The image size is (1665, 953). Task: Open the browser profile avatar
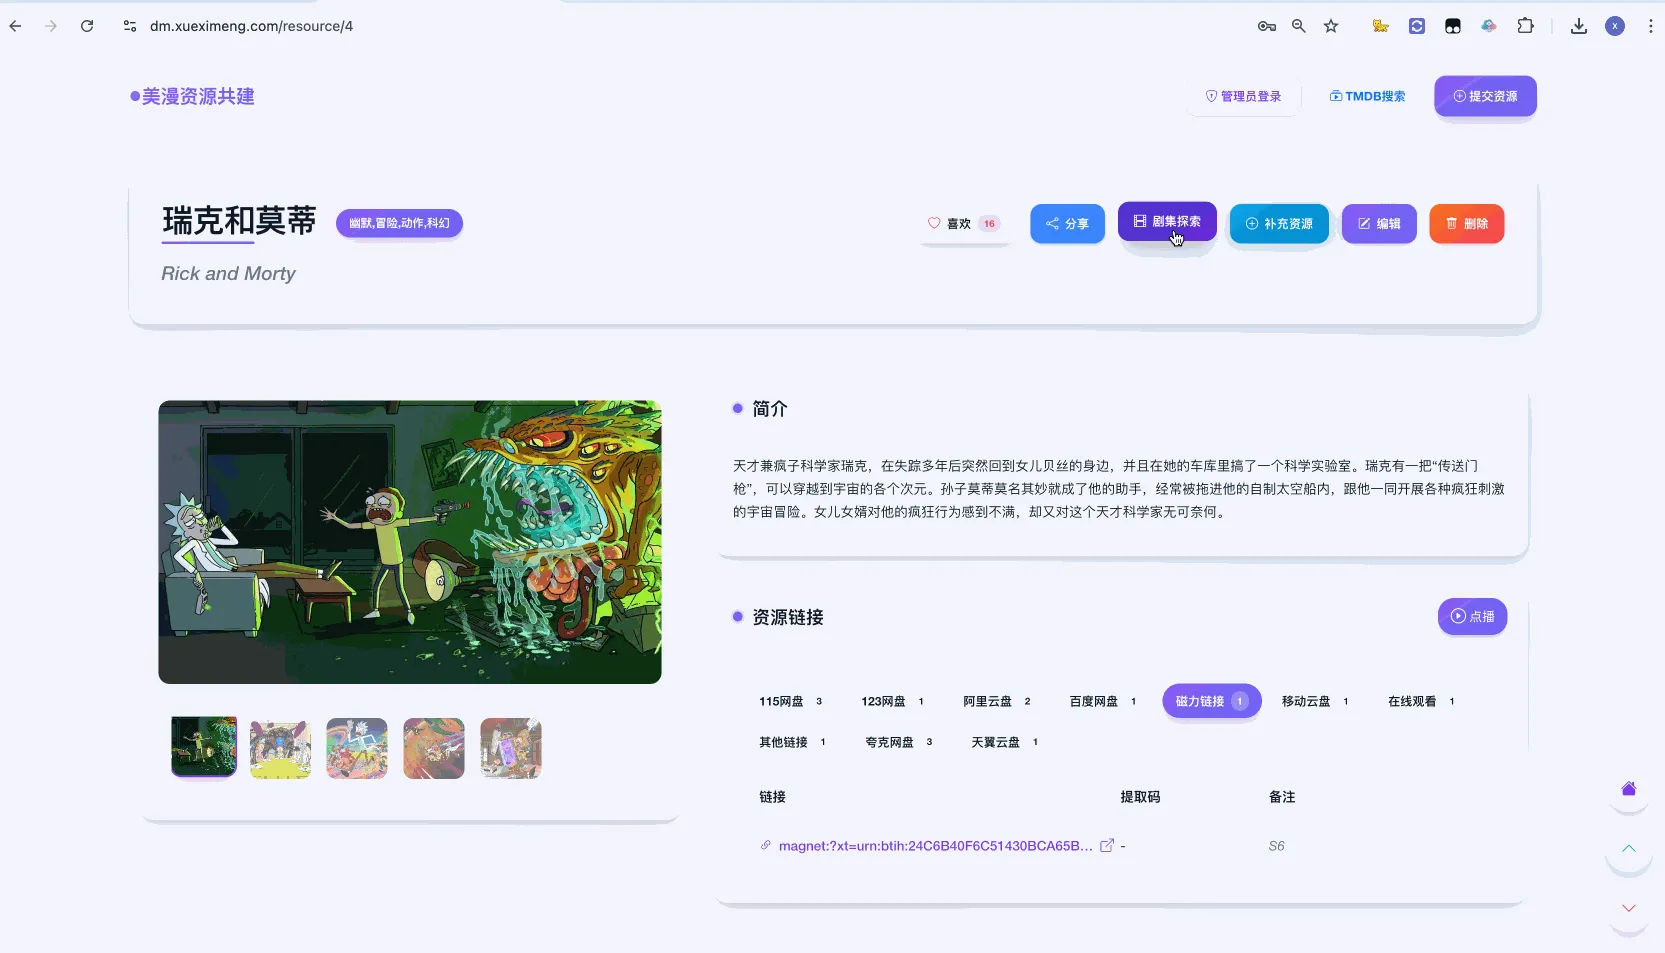click(1615, 26)
